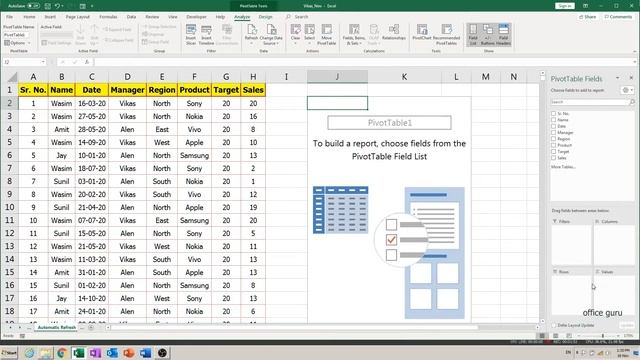Click the Sign in button
Image resolution: width=640 pixels, height=360 pixels.
tap(565, 6)
